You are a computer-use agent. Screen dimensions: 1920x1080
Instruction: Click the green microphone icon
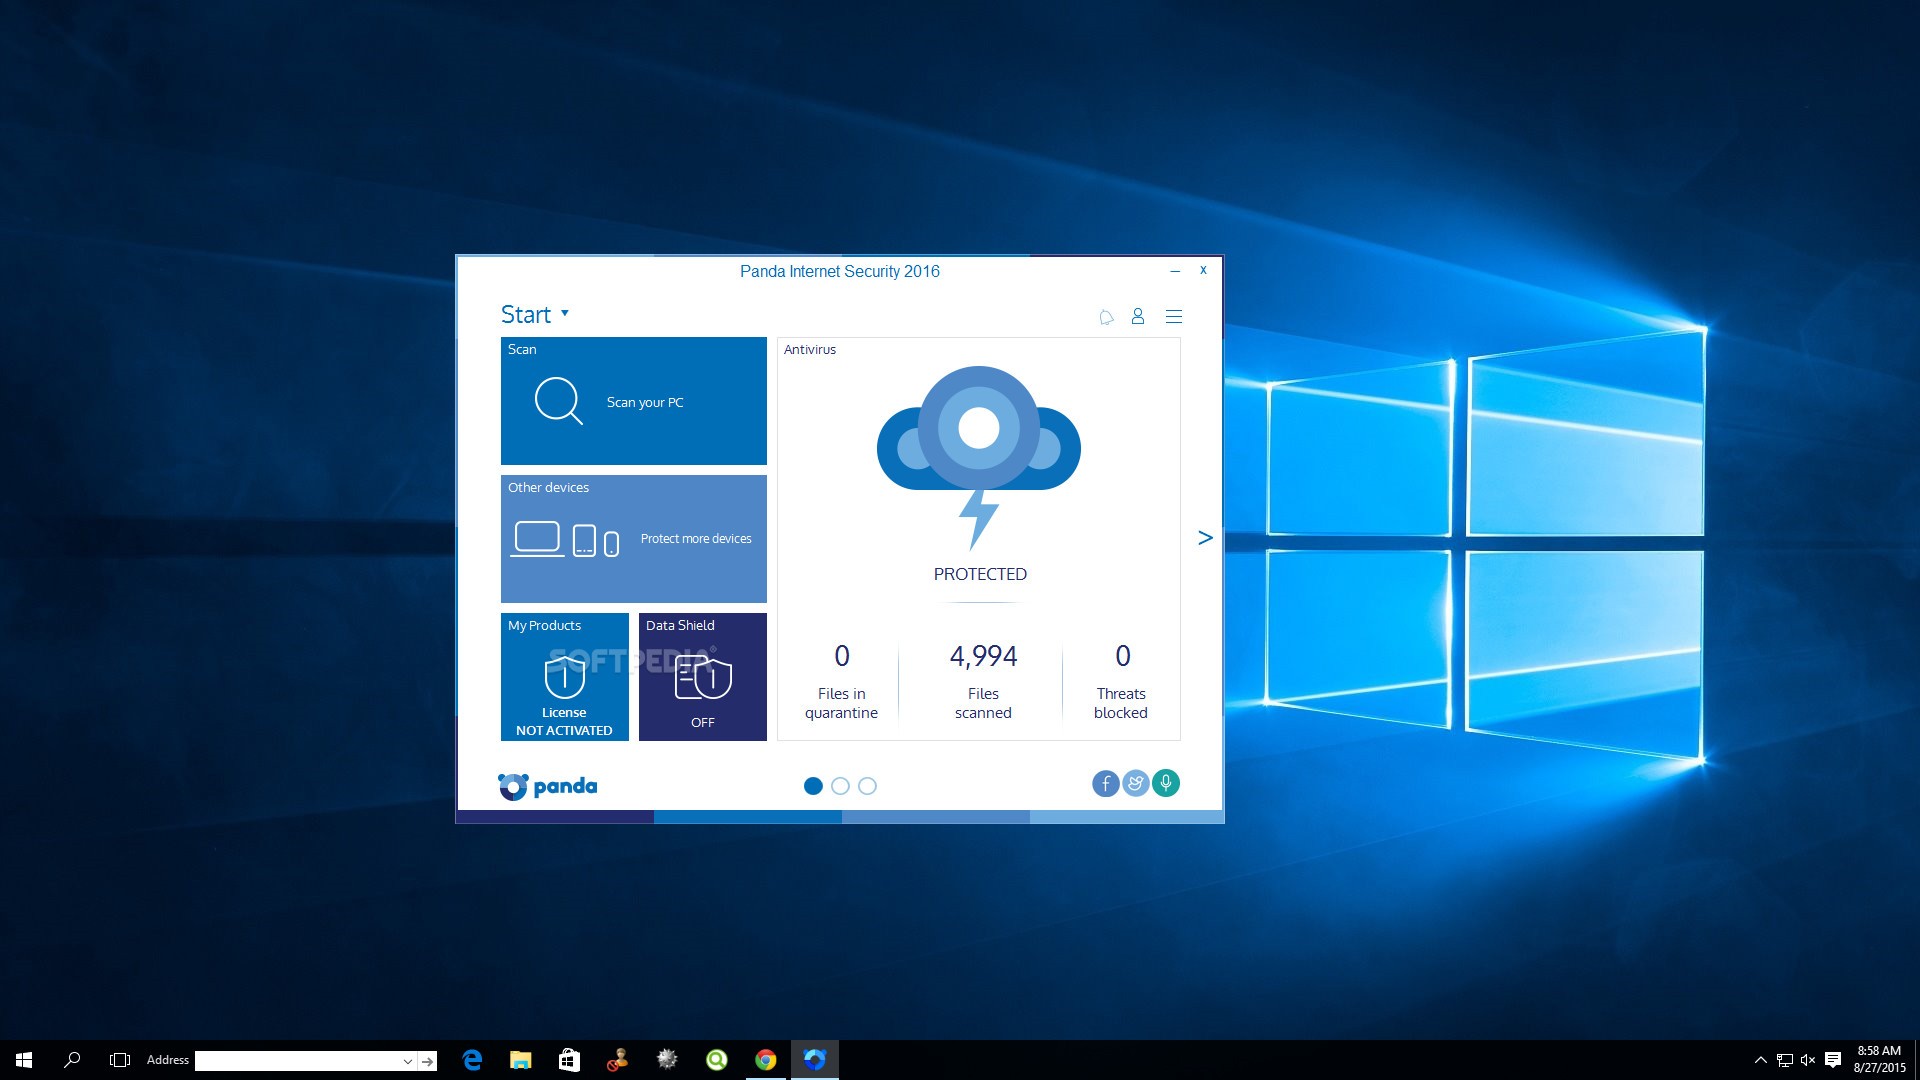pos(1166,784)
